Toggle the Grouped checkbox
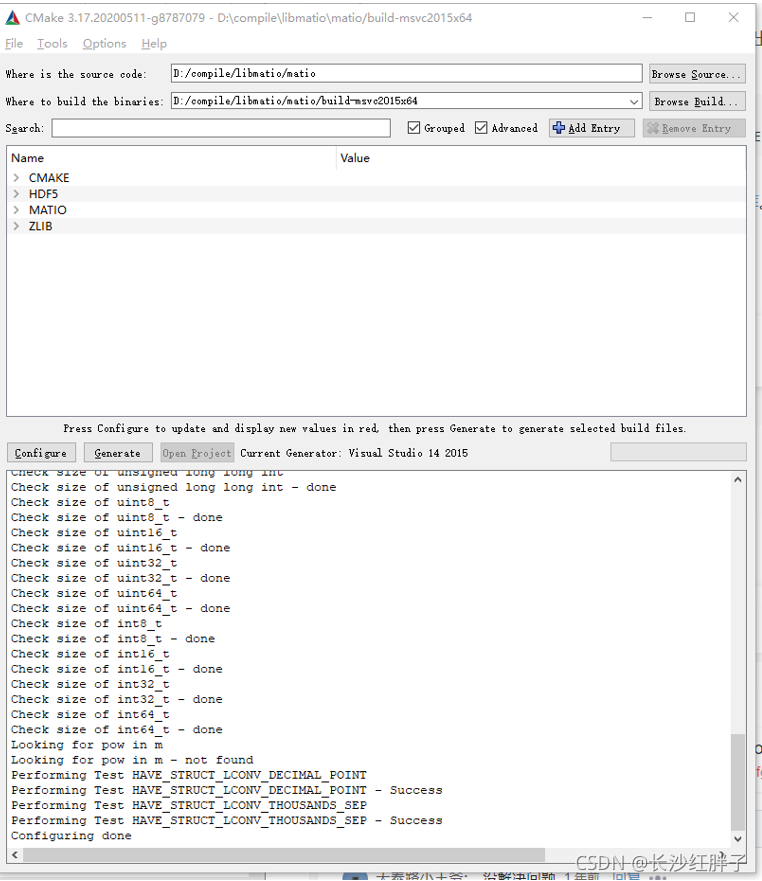This screenshot has width=762, height=881. coord(414,128)
